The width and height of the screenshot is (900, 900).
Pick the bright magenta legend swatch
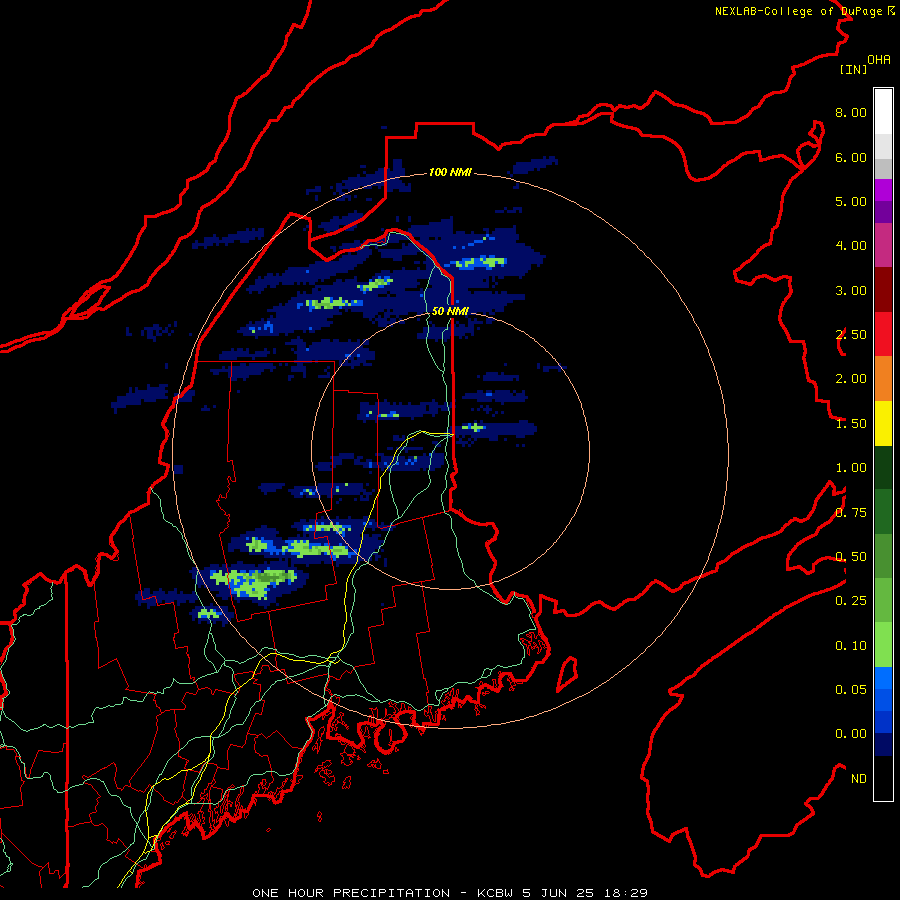click(x=883, y=190)
